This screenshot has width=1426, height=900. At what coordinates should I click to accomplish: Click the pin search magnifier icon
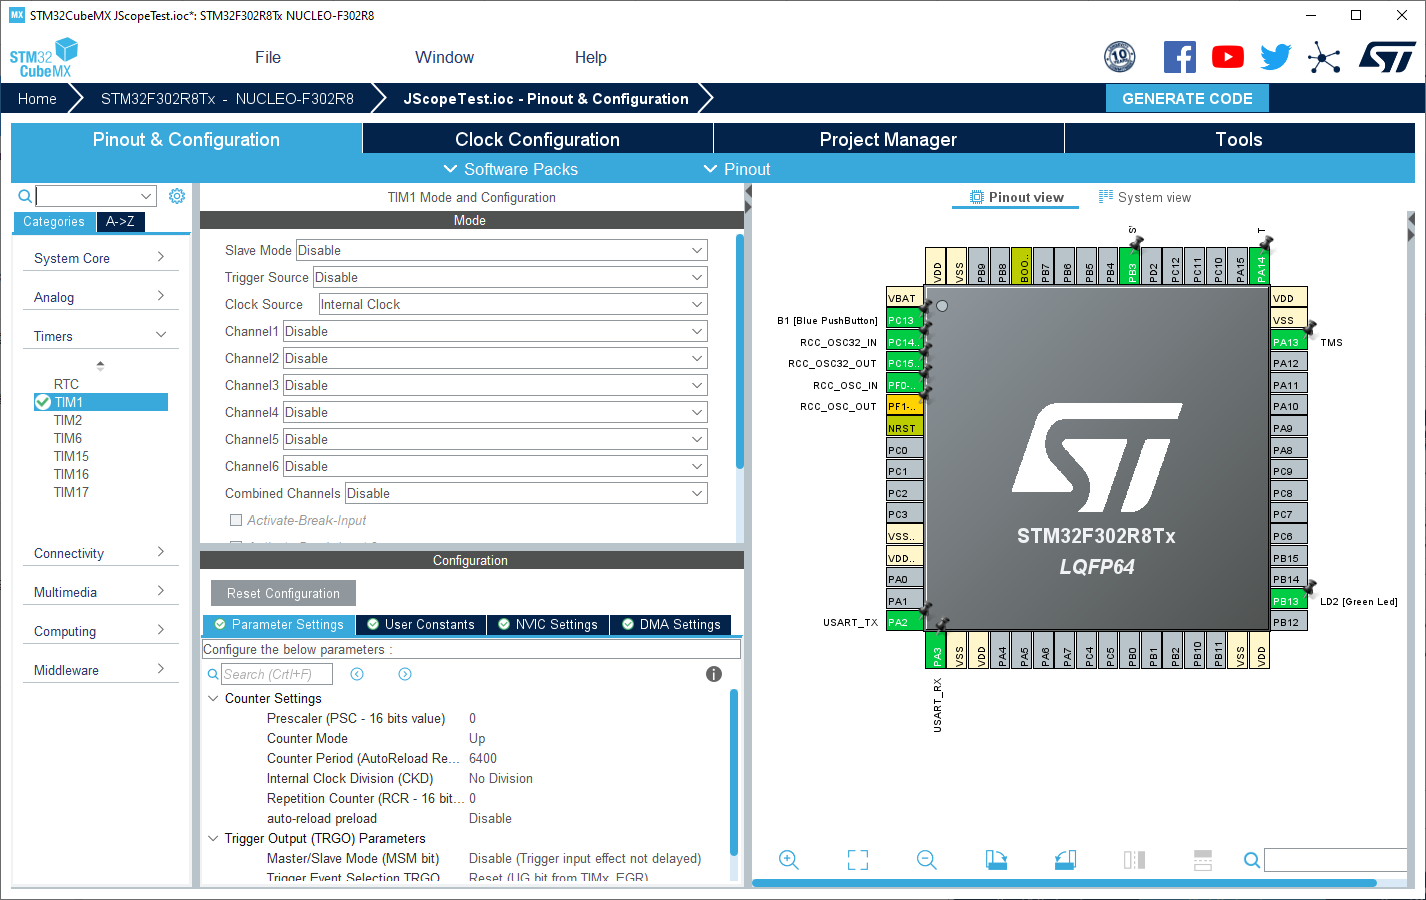point(1252,860)
